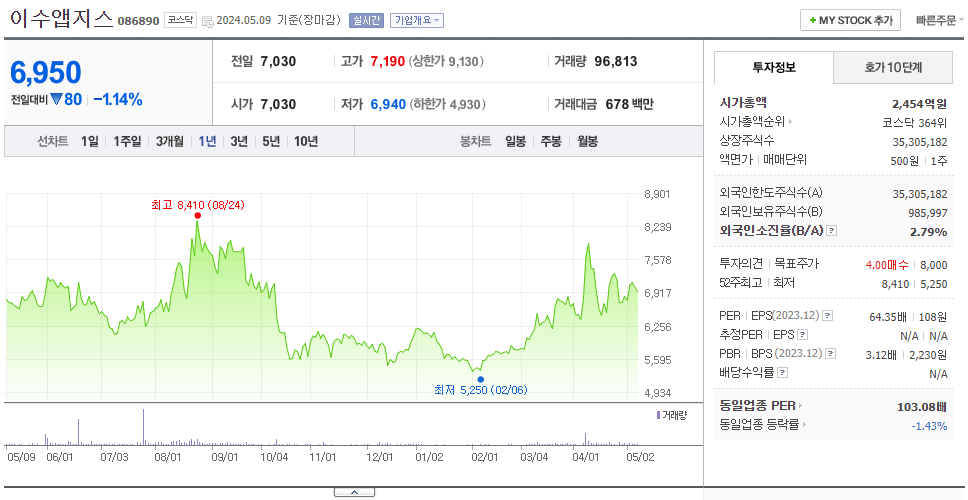Click the 하한가 4,930 text
This screenshot has height=500, width=968.
[x=447, y=104]
